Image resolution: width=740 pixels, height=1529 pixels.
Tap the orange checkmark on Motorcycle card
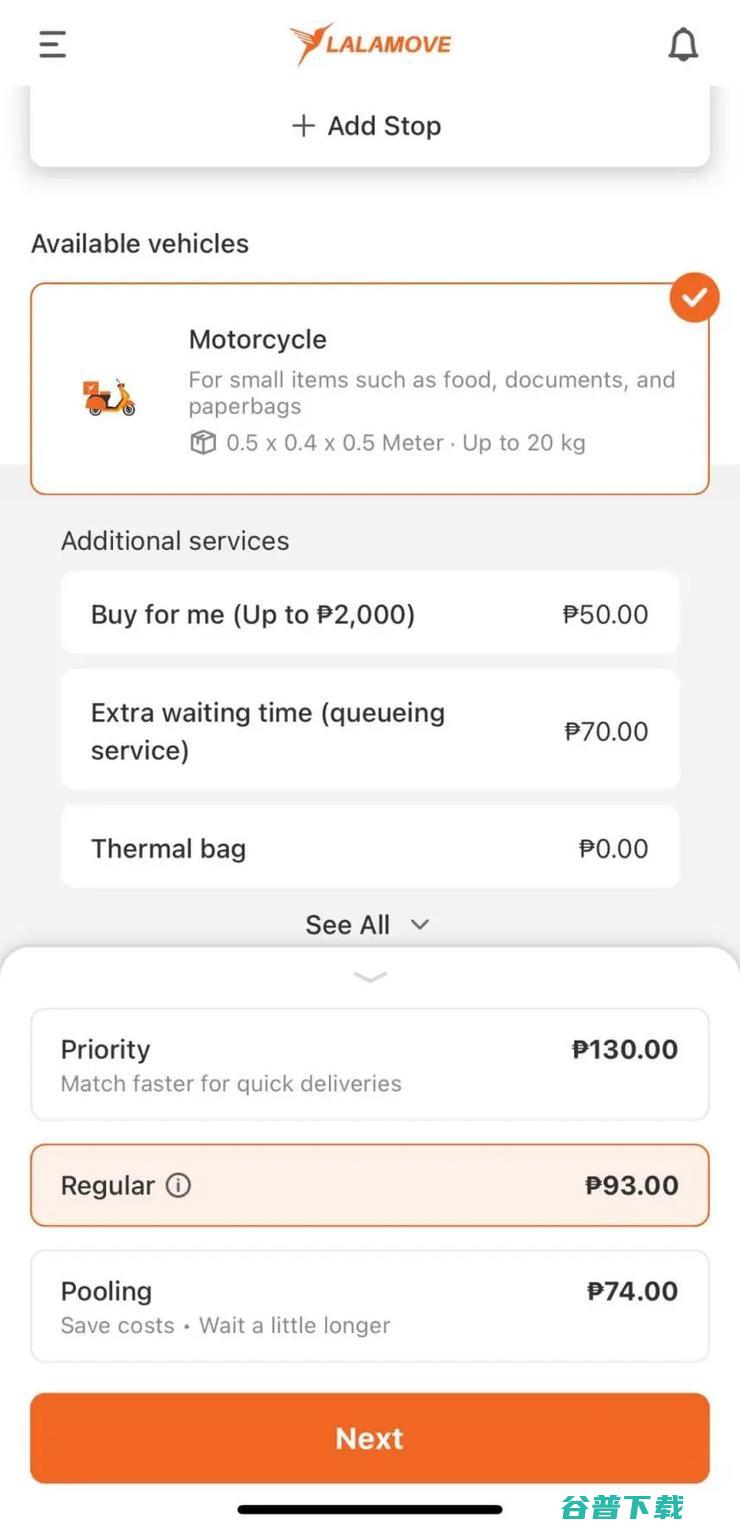695,297
